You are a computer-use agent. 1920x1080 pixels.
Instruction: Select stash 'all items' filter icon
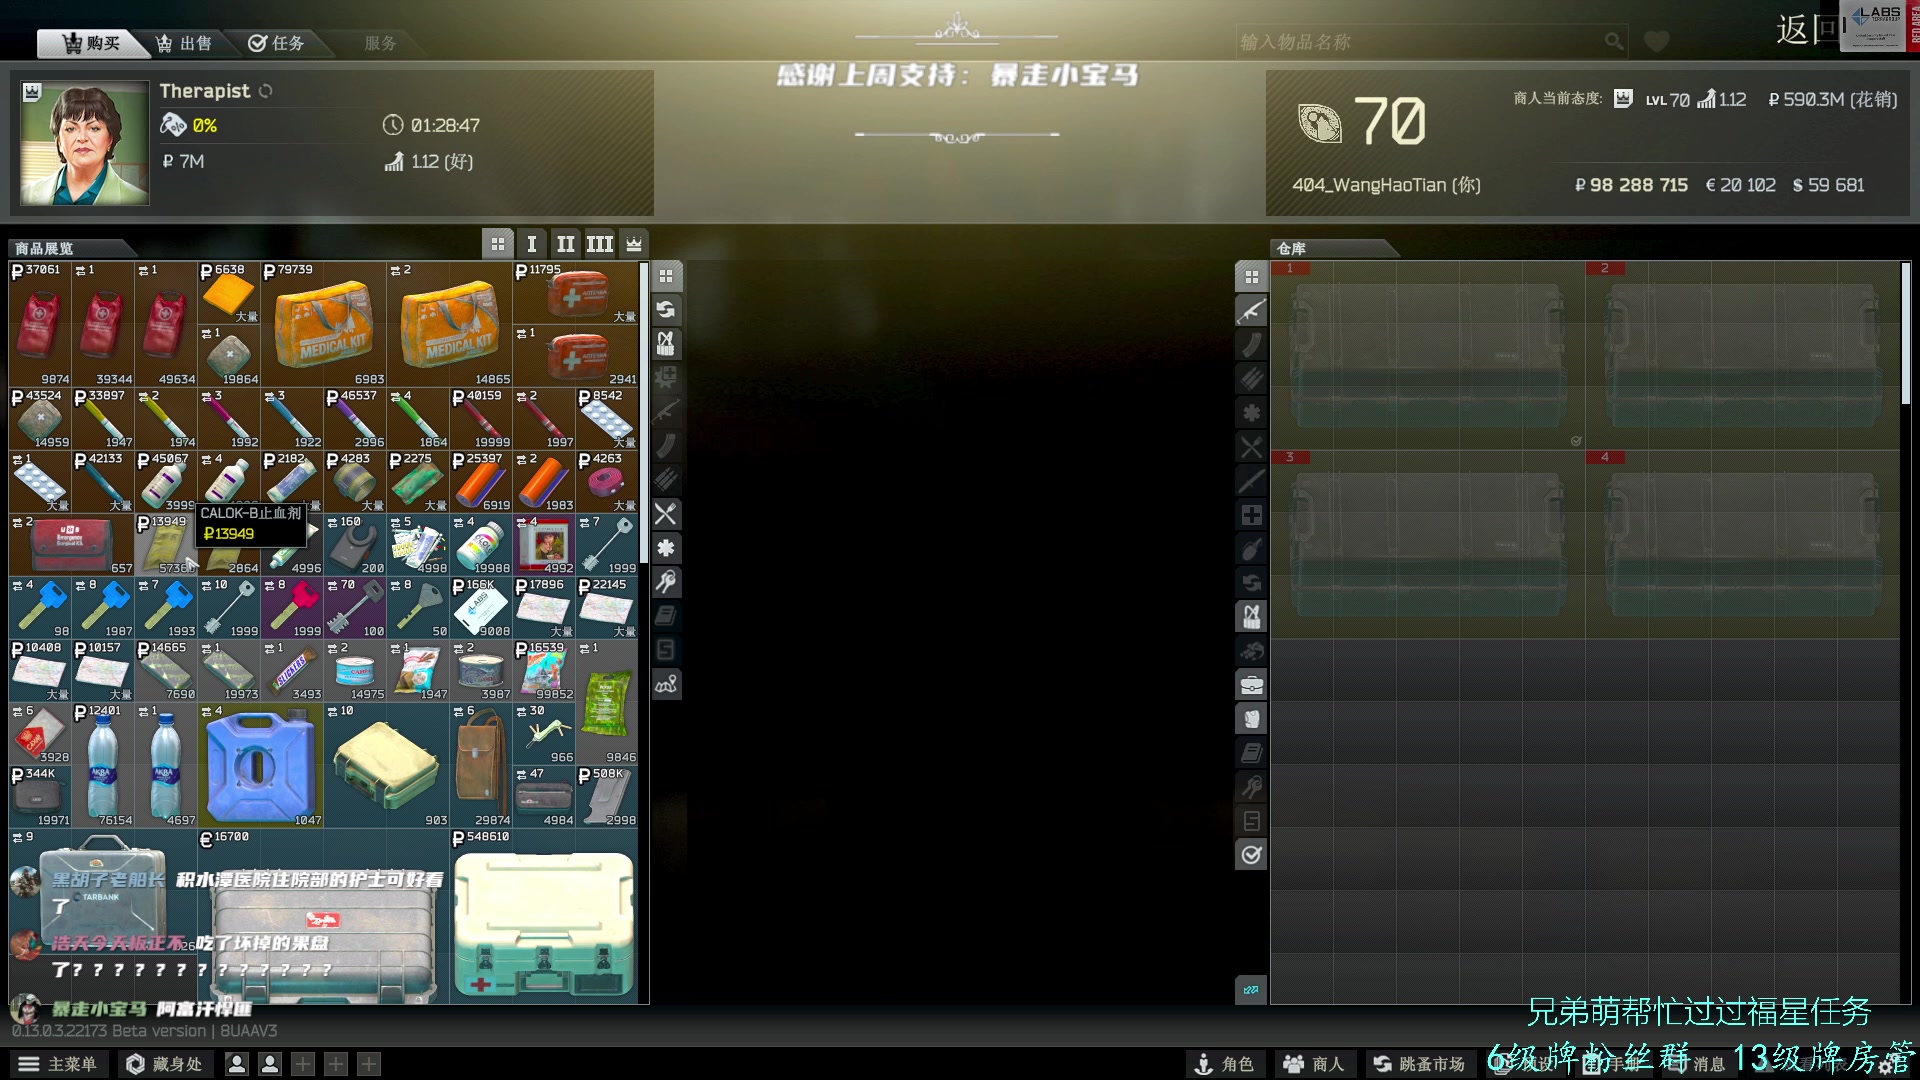1251,277
